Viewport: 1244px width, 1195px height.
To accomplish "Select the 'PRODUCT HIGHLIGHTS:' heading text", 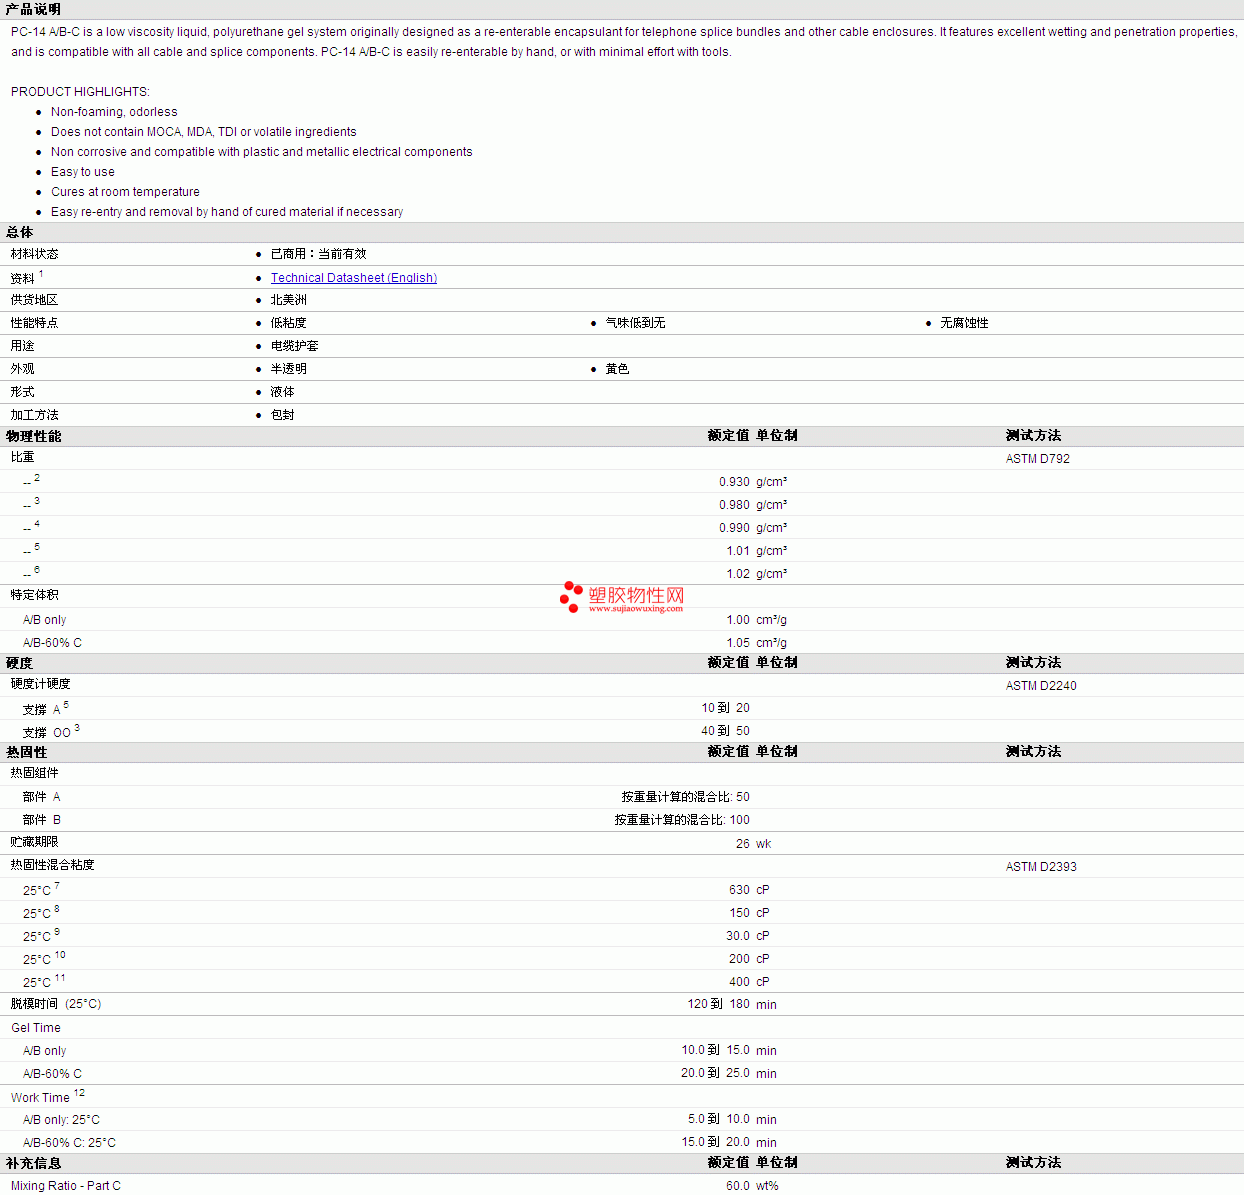I will pos(80,92).
